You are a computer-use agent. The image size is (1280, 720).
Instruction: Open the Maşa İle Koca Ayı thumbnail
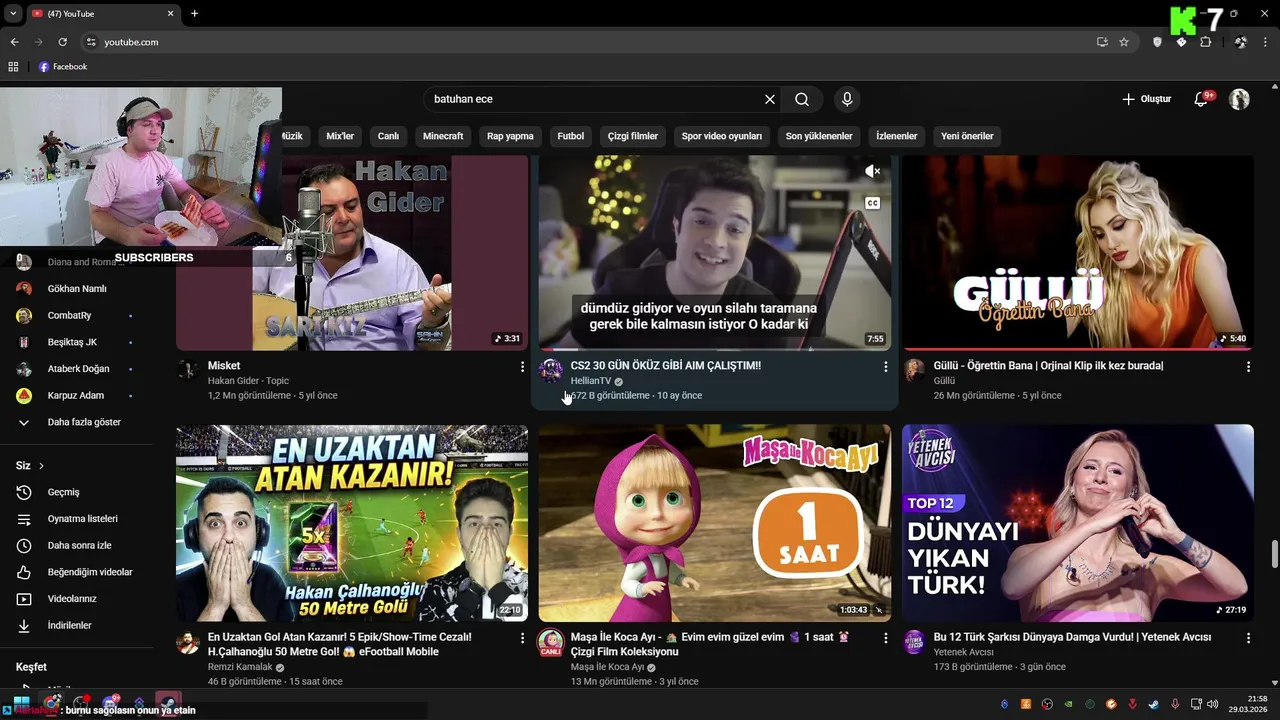tap(714, 523)
